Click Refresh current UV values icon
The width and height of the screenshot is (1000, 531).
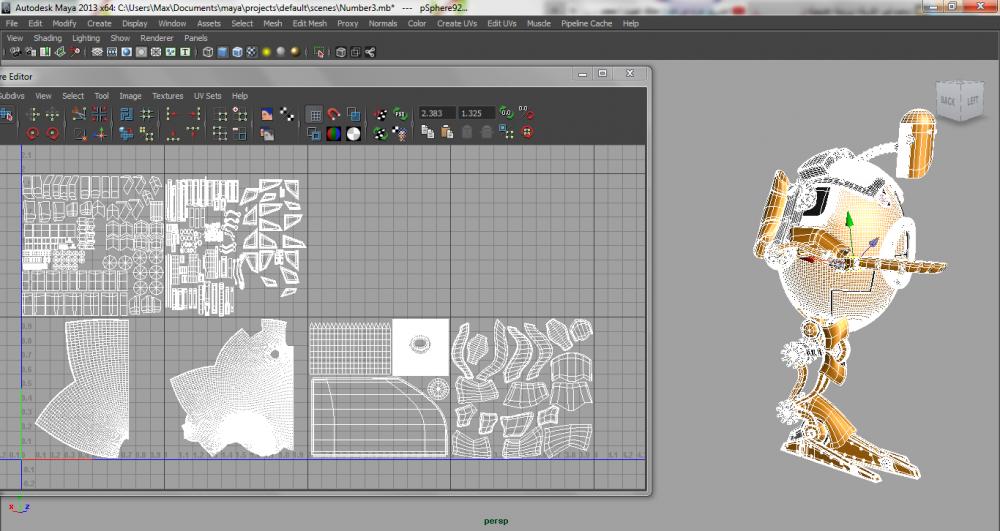[506, 113]
